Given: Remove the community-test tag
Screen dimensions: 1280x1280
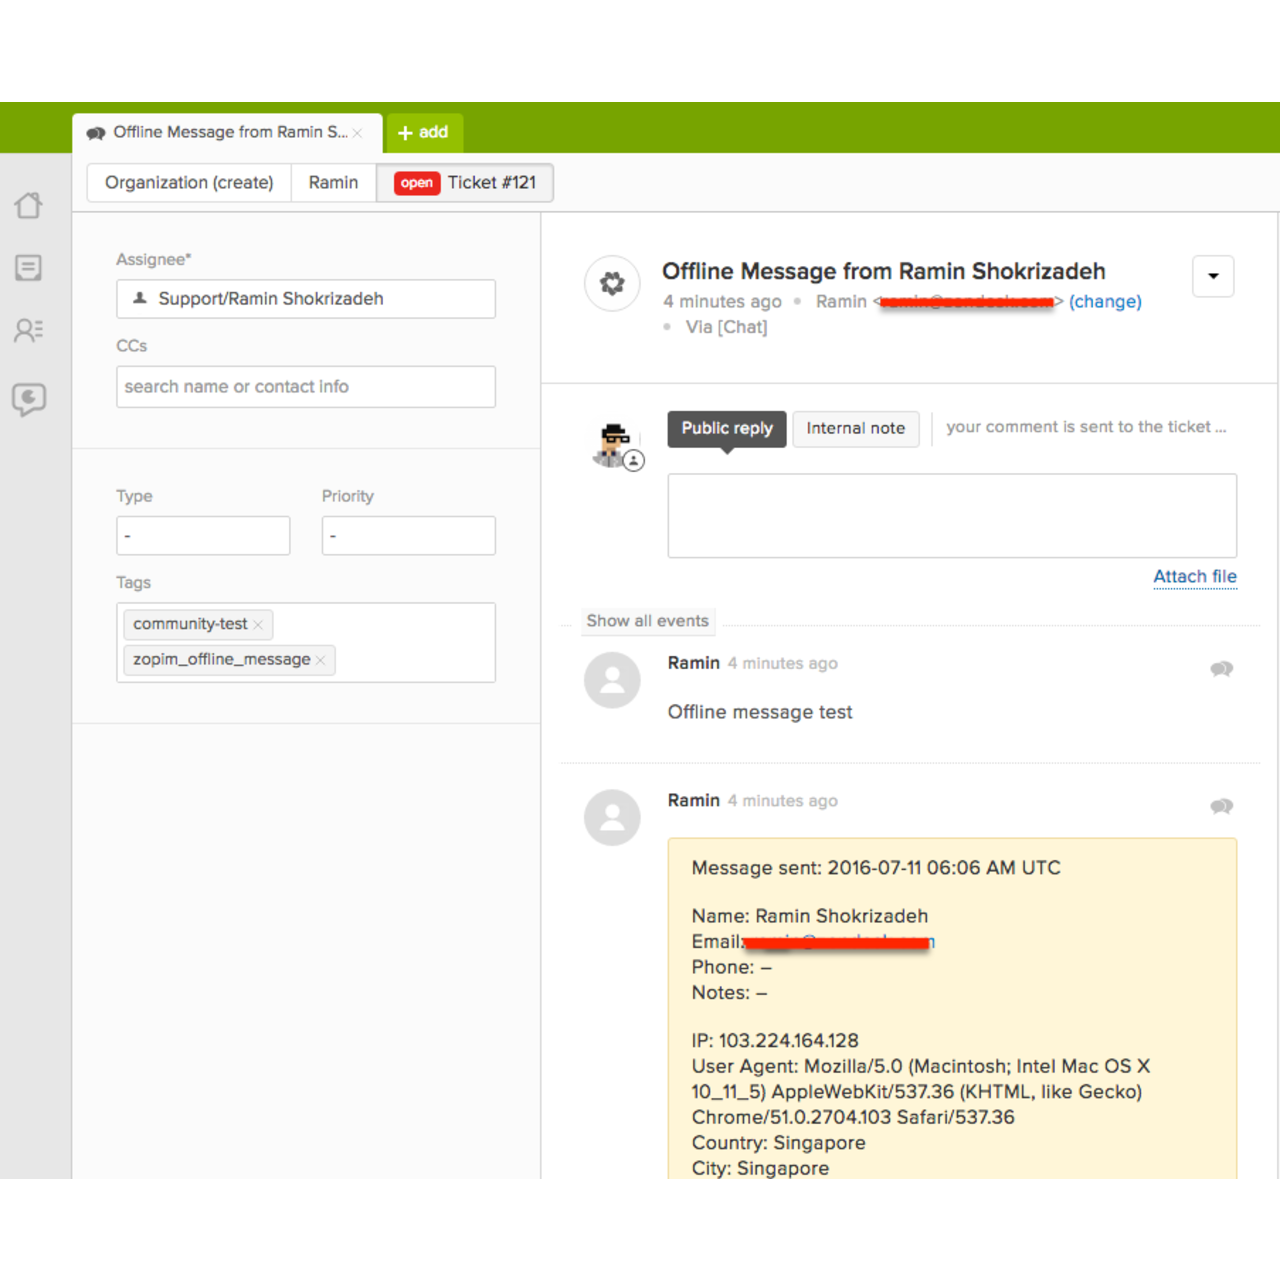Looking at the screenshot, I should (258, 625).
